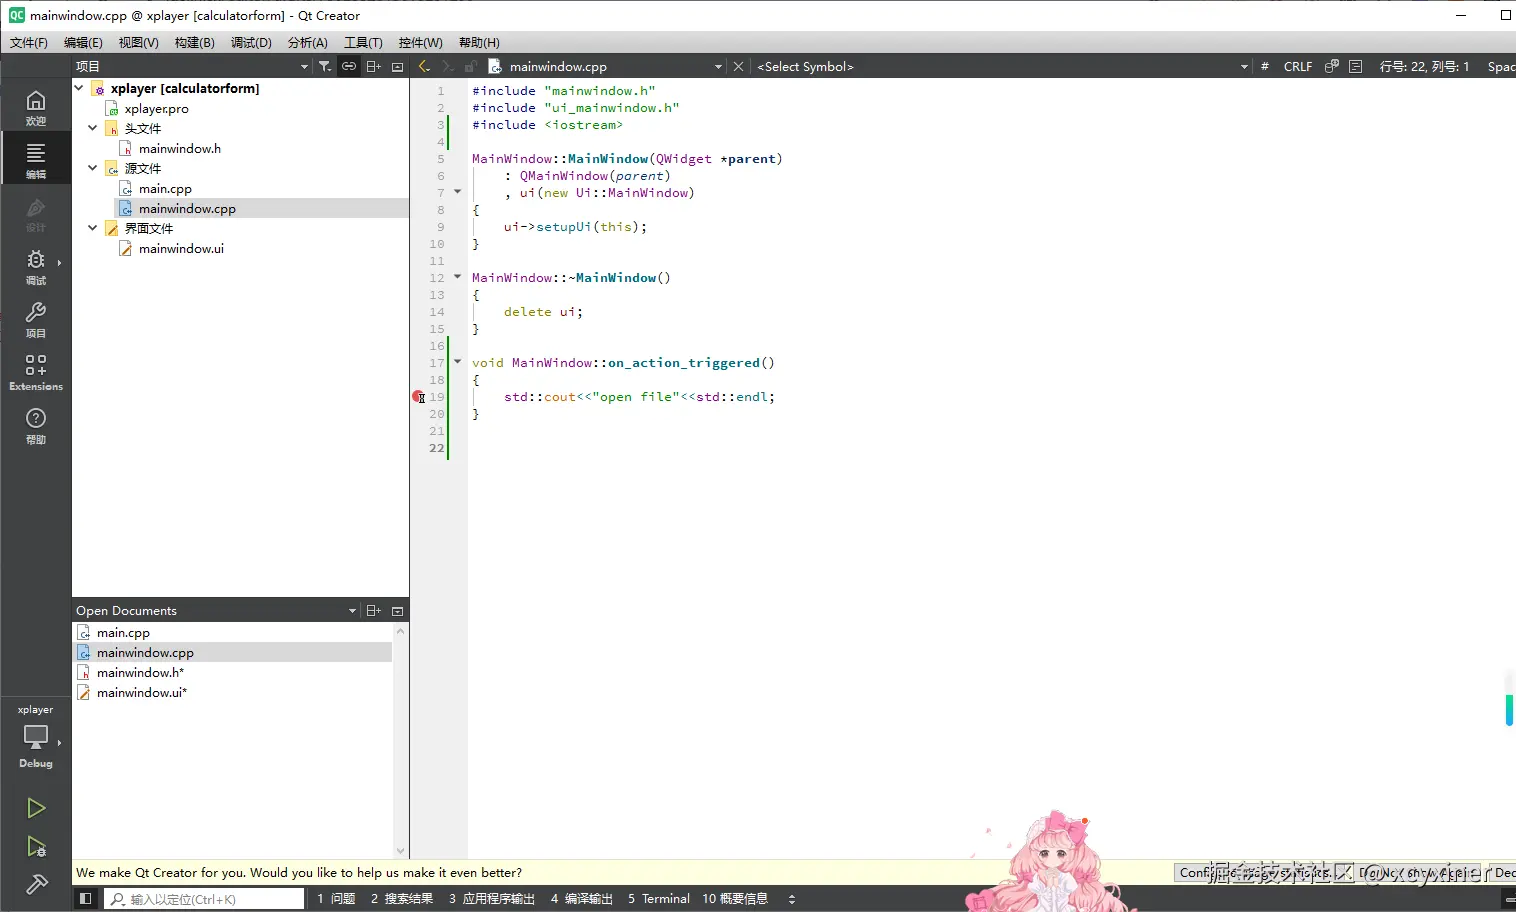Open the Extensions mode
This screenshot has height=912, width=1516.
click(36, 372)
